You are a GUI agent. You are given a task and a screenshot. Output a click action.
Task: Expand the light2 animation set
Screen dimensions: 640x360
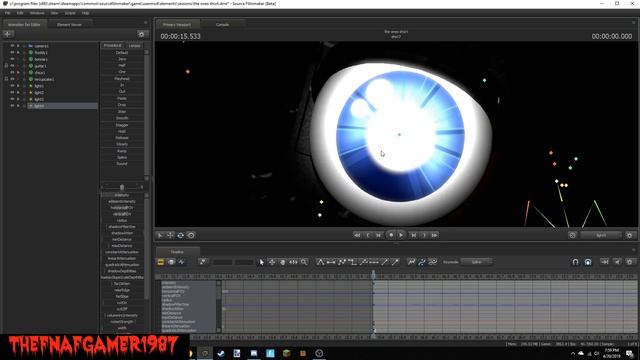coord(24,92)
